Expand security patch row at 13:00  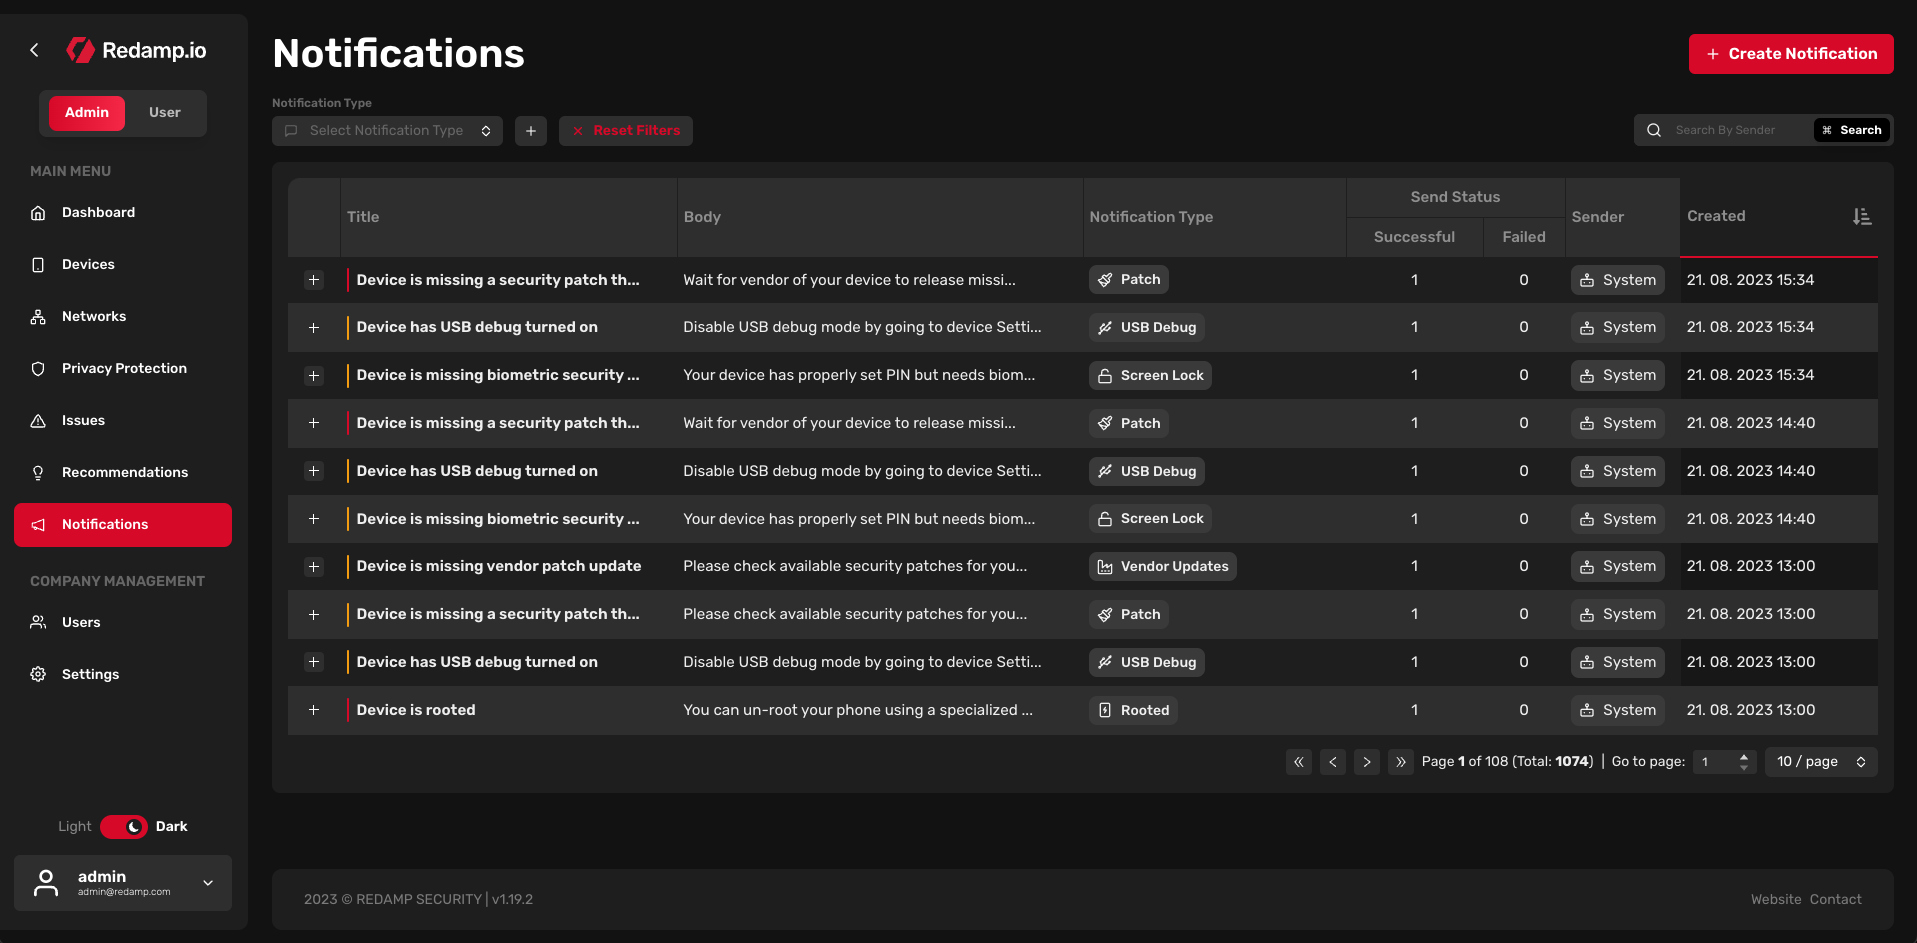click(314, 615)
